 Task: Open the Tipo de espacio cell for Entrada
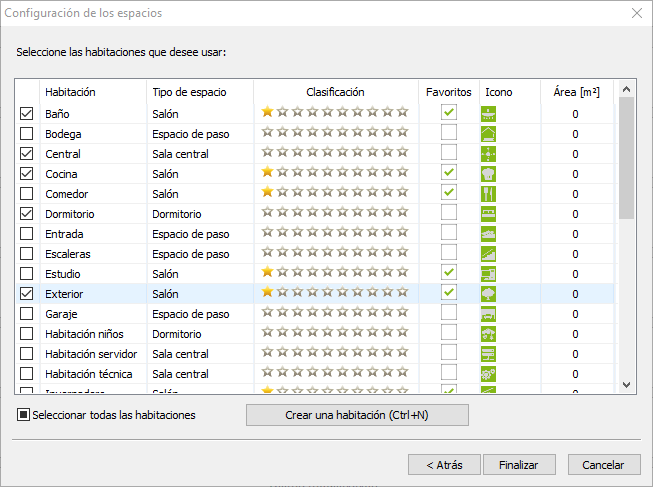coord(198,234)
